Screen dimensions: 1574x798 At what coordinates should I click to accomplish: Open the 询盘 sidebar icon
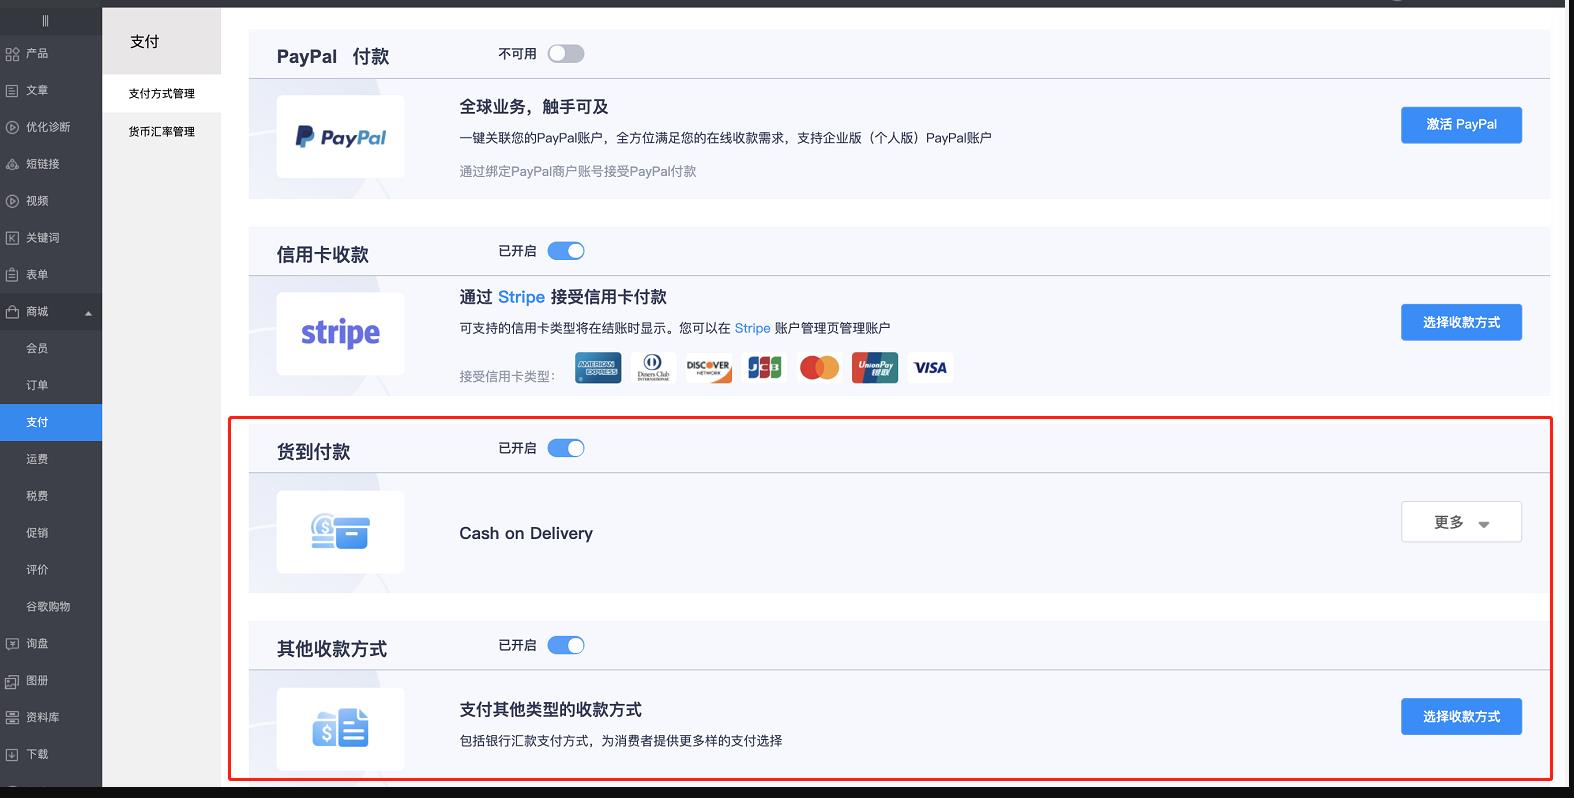pos(12,644)
